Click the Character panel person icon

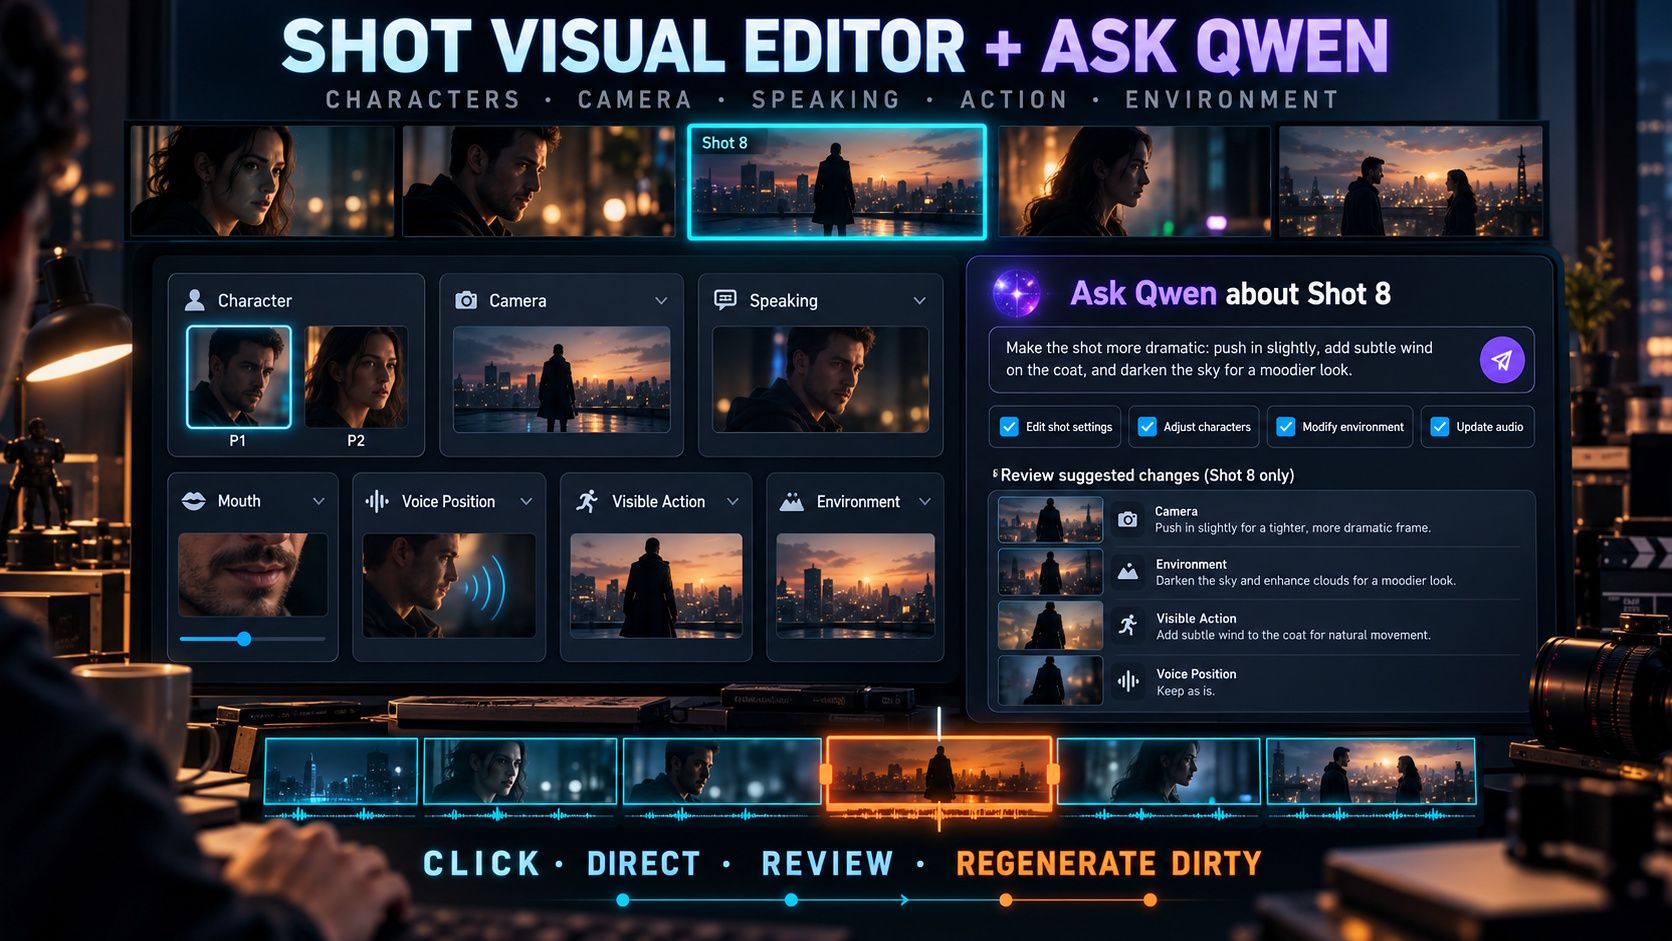195,300
